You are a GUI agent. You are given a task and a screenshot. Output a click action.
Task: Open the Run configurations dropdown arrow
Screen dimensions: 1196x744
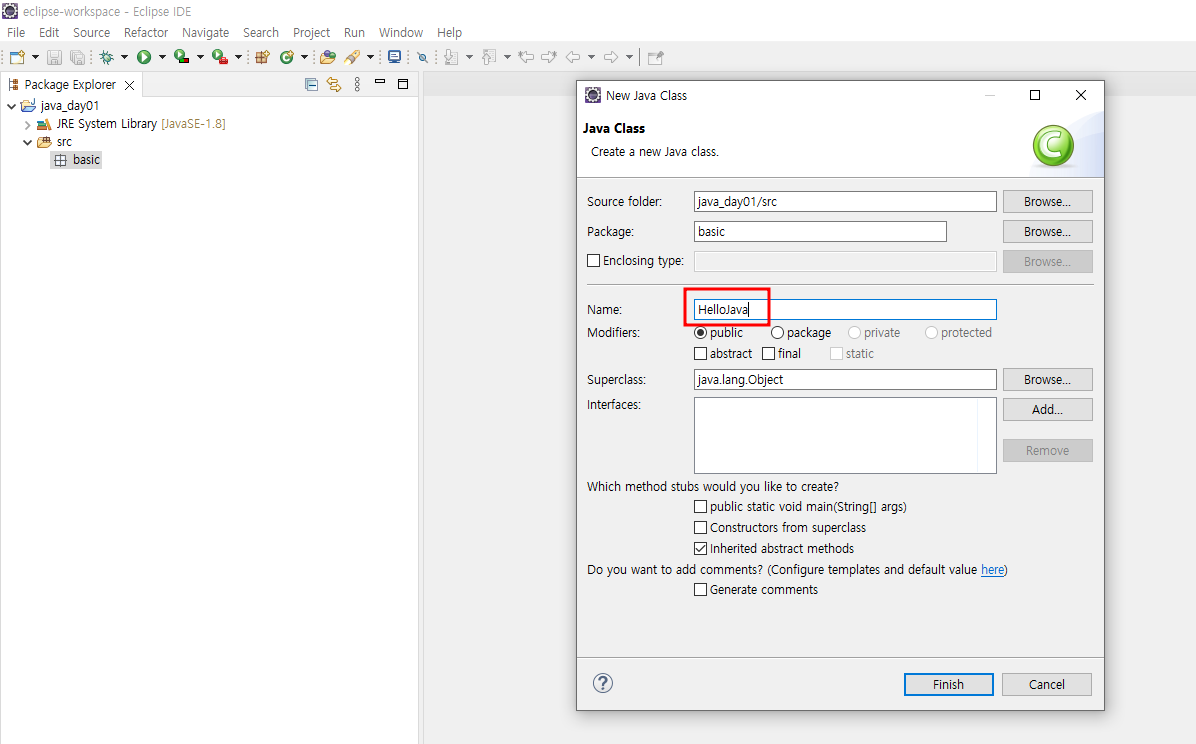(x=162, y=57)
